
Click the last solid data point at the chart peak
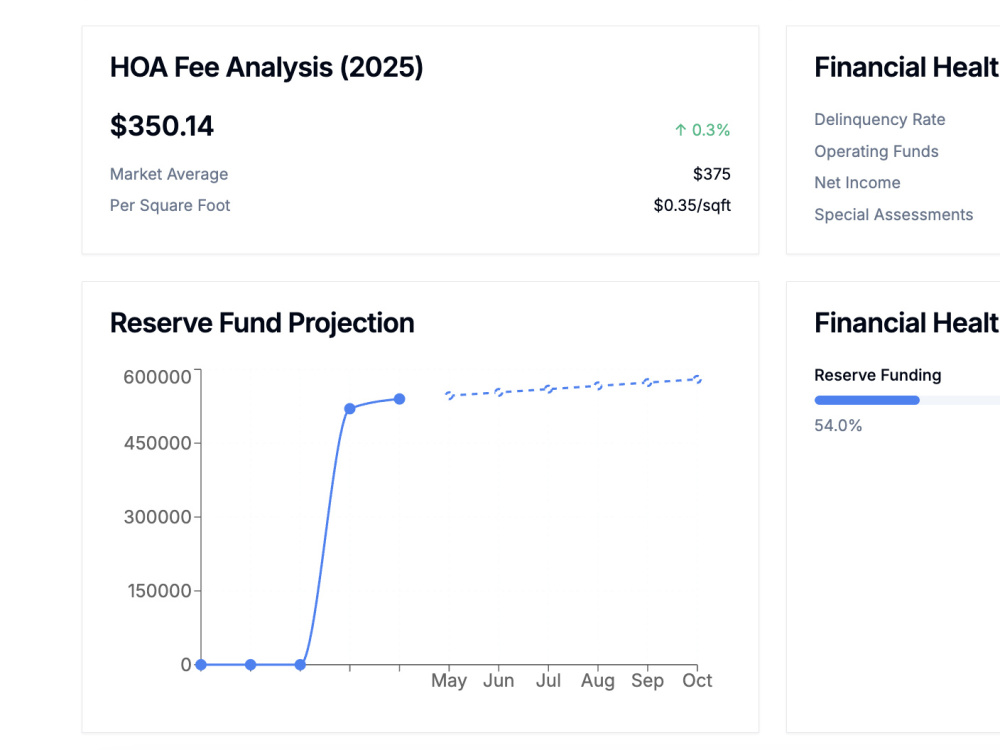pos(399,399)
